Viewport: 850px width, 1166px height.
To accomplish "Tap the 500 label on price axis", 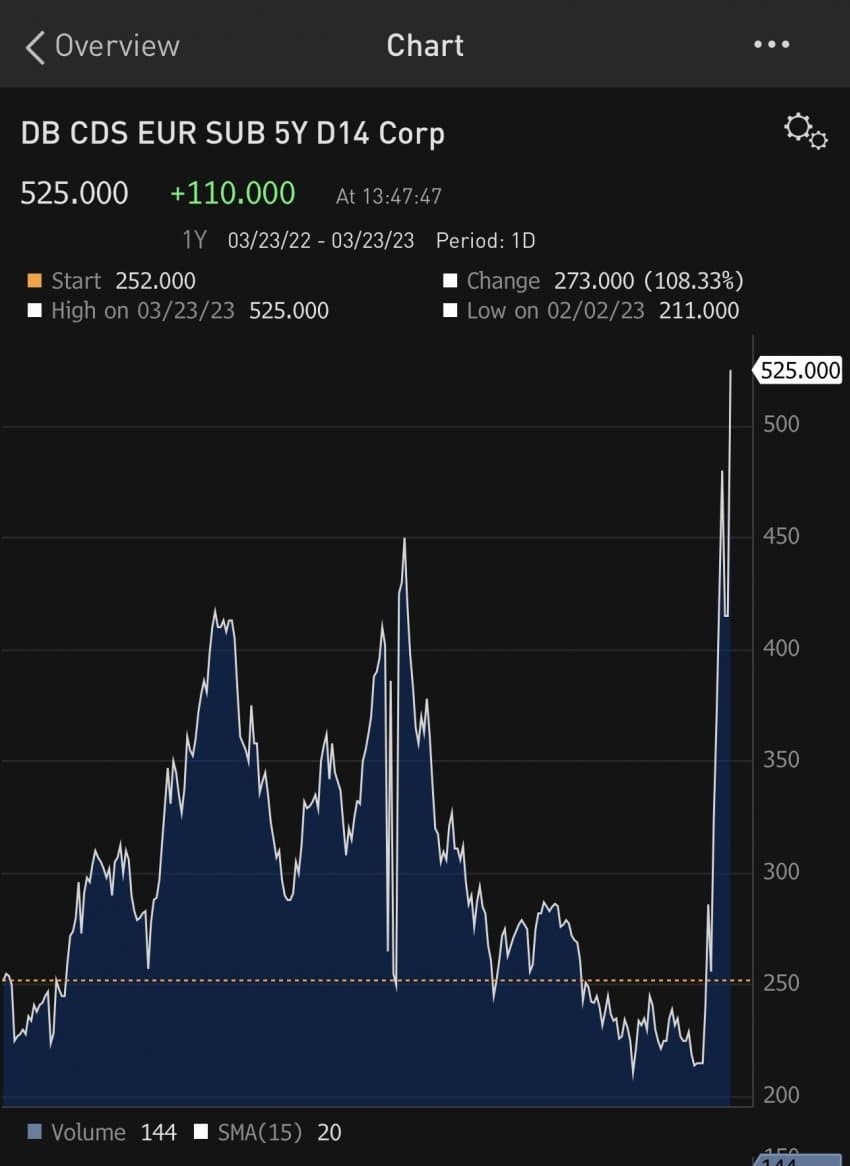I will 780,425.
